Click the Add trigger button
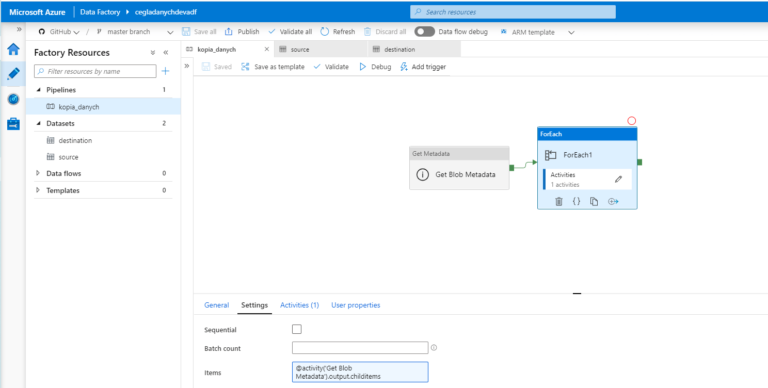The height and width of the screenshot is (388, 768). coord(423,67)
